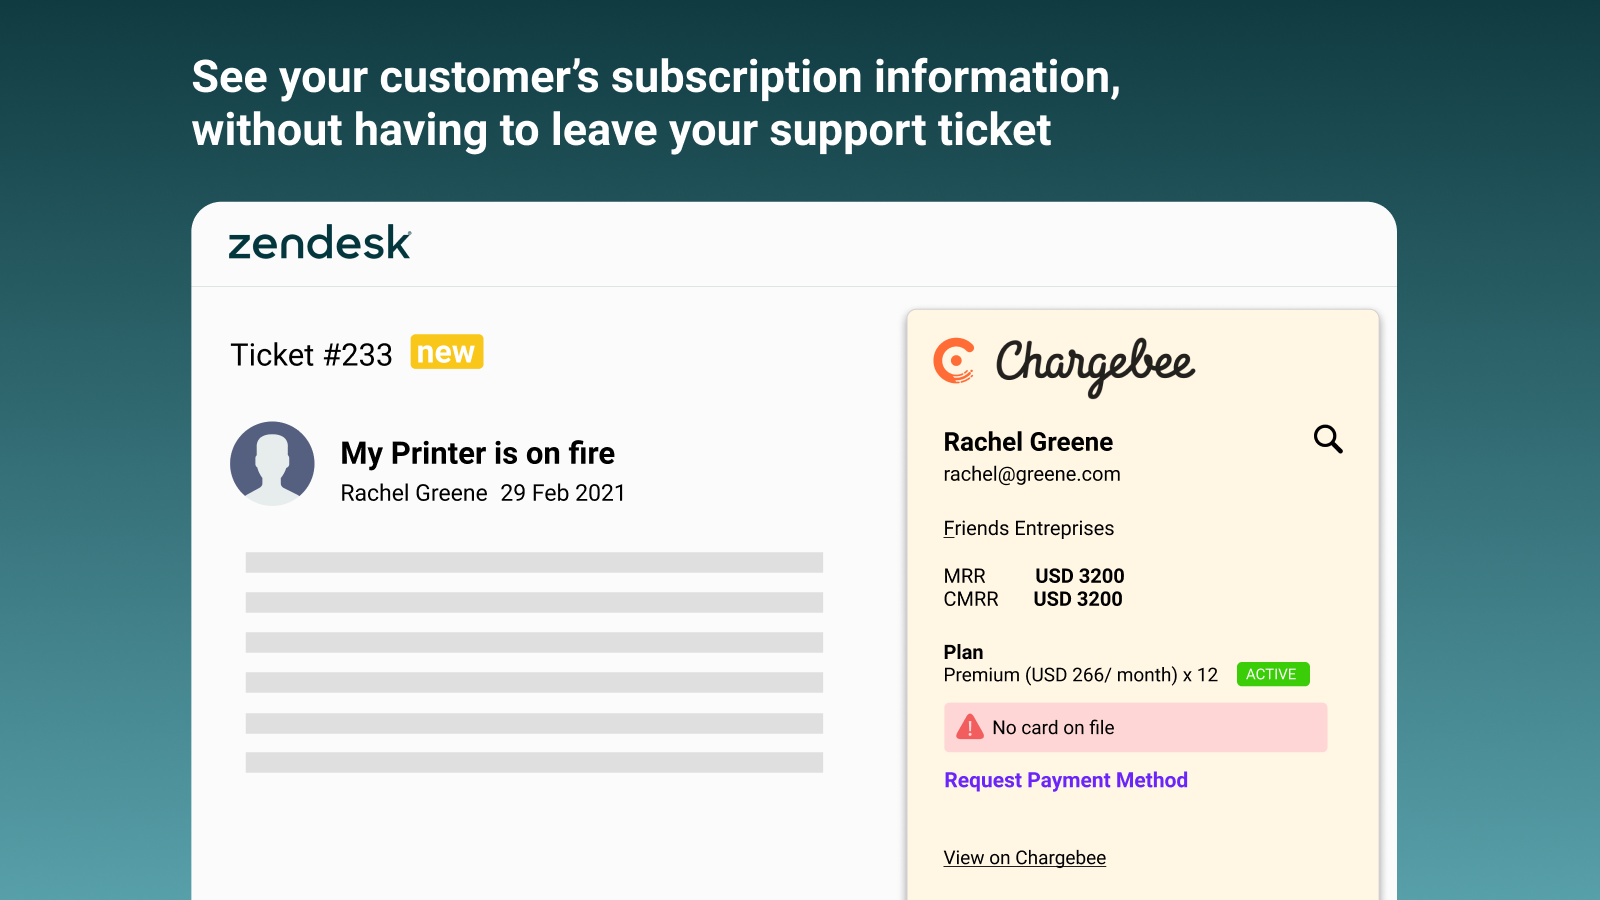Select the "My Printer is on fire" subject
The width and height of the screenshot is (1600, 900).
[477, 453]
